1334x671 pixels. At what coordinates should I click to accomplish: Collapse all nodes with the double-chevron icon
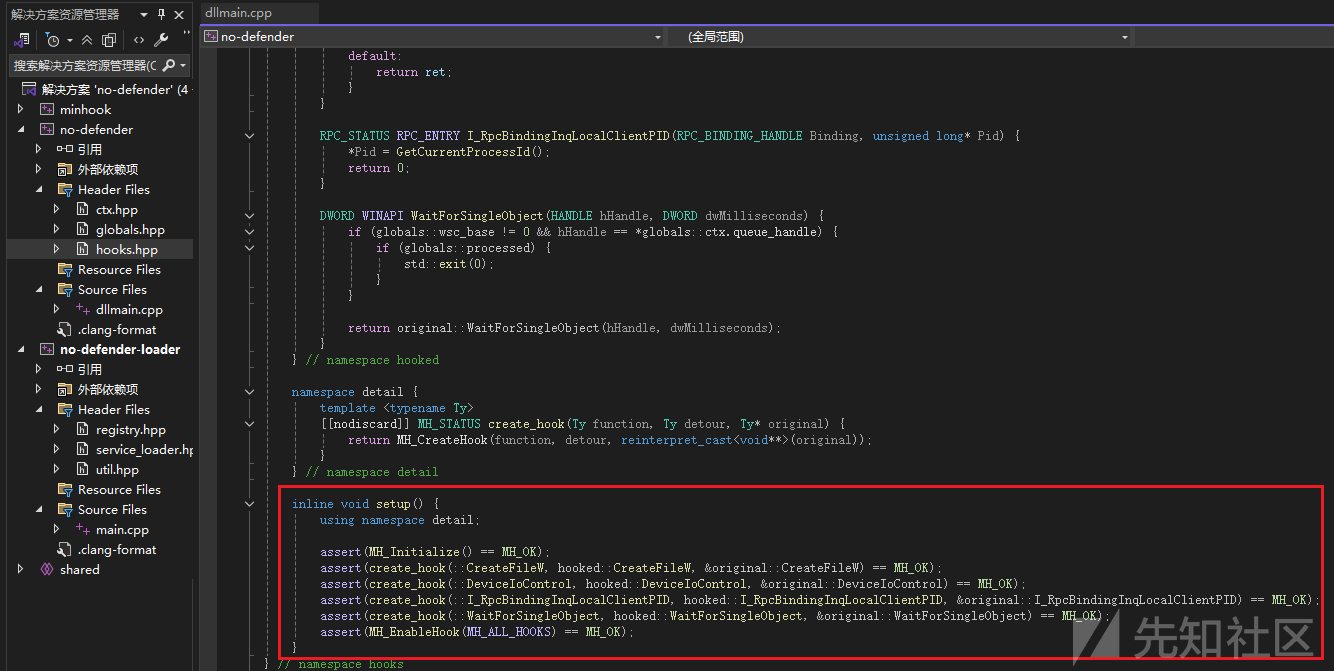click(87, 40)
